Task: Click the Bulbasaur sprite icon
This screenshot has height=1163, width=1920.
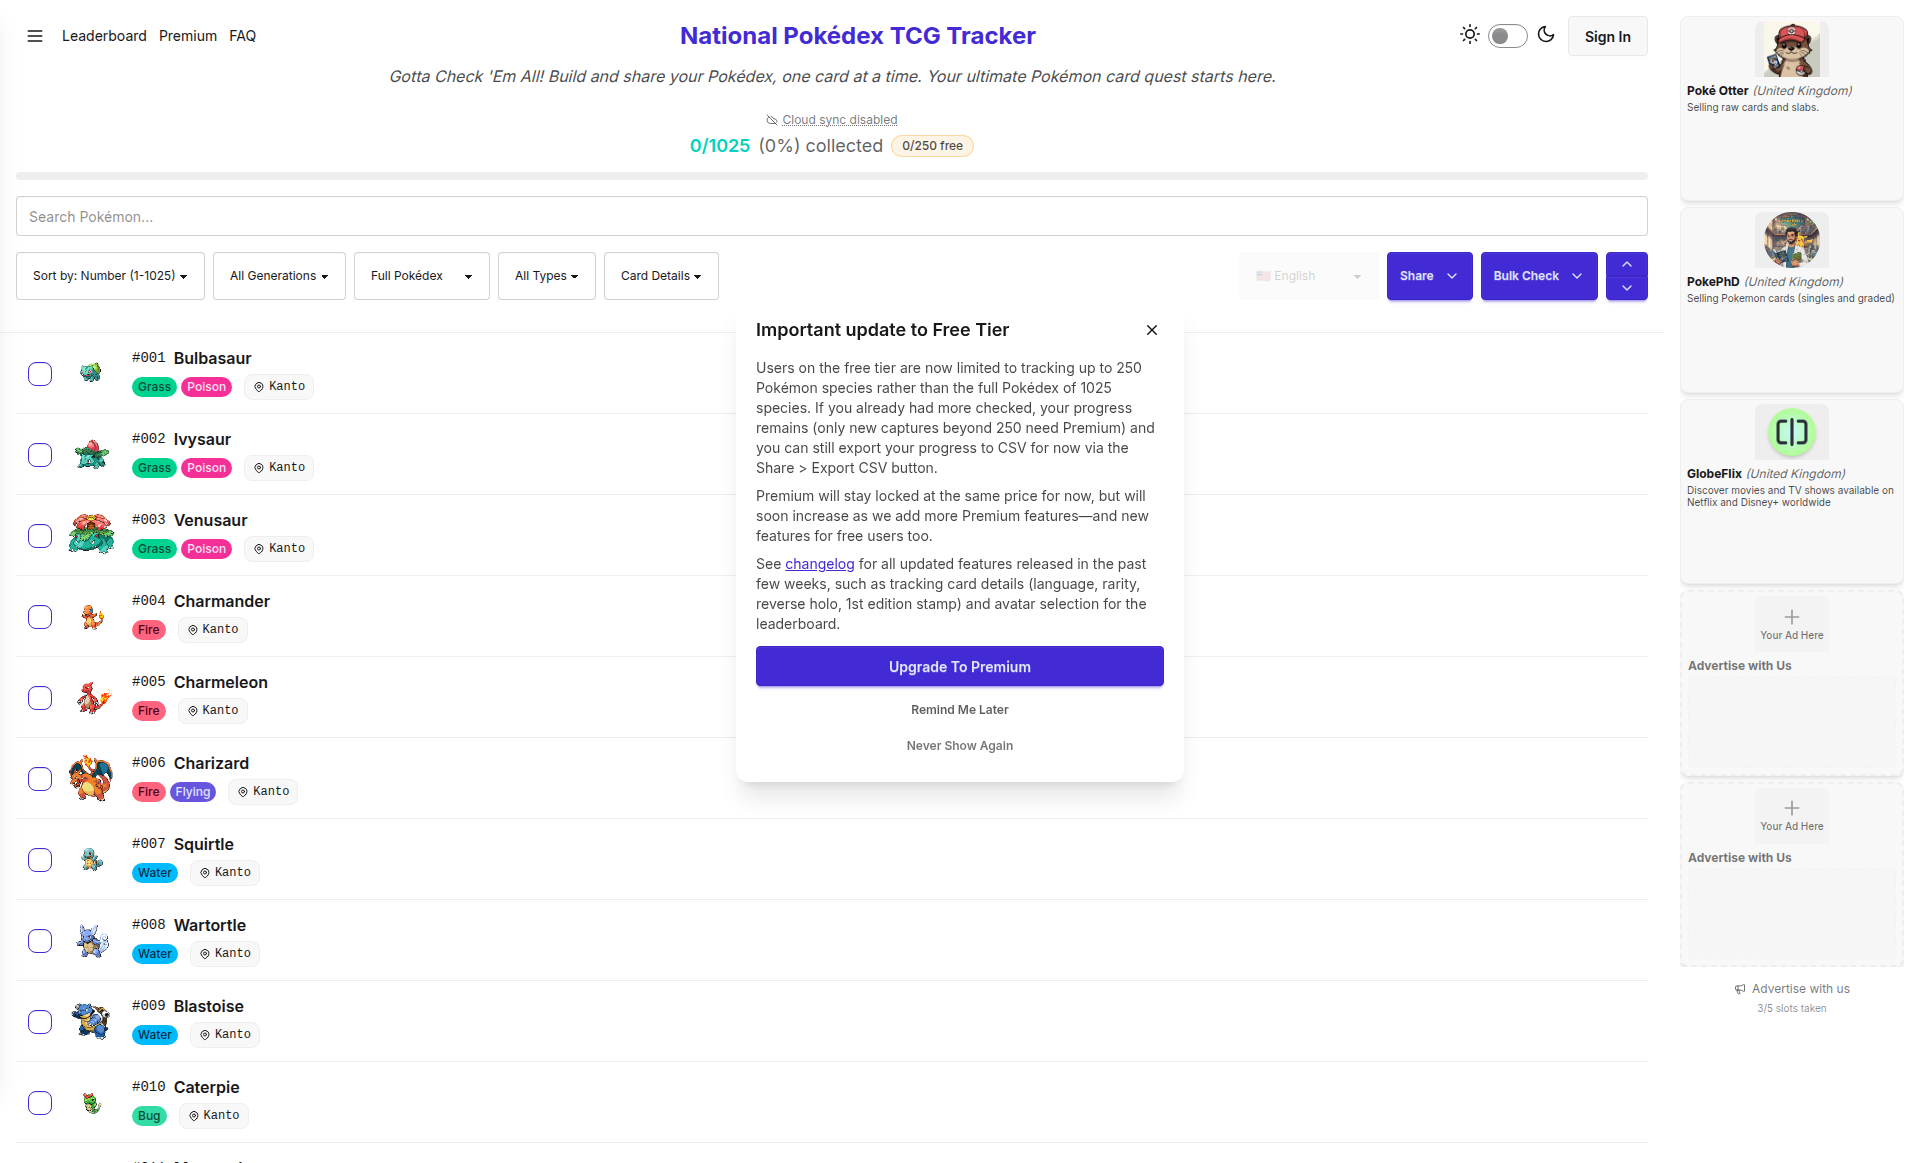Action: click(x=91, y=373)
